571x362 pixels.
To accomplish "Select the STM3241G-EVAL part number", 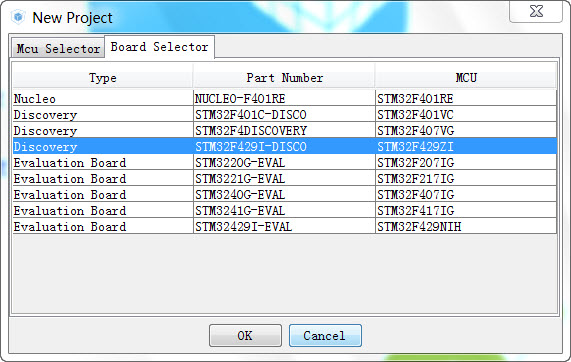I will click(x=284, y=210).
